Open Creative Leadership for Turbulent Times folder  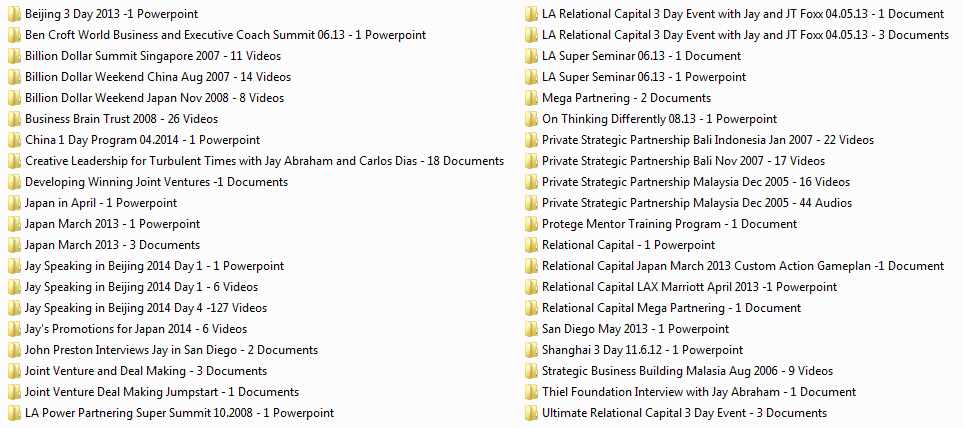[257, 161]
